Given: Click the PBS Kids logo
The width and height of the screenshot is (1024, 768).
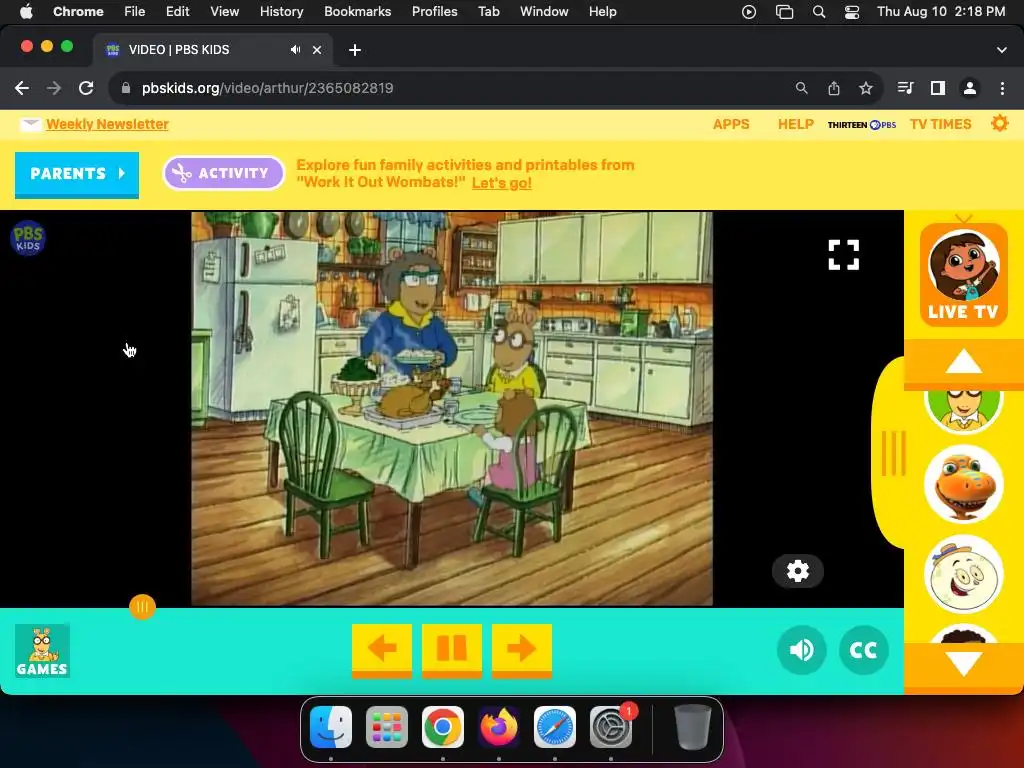Looking at the screenshot, I should [x=27, y=238].
